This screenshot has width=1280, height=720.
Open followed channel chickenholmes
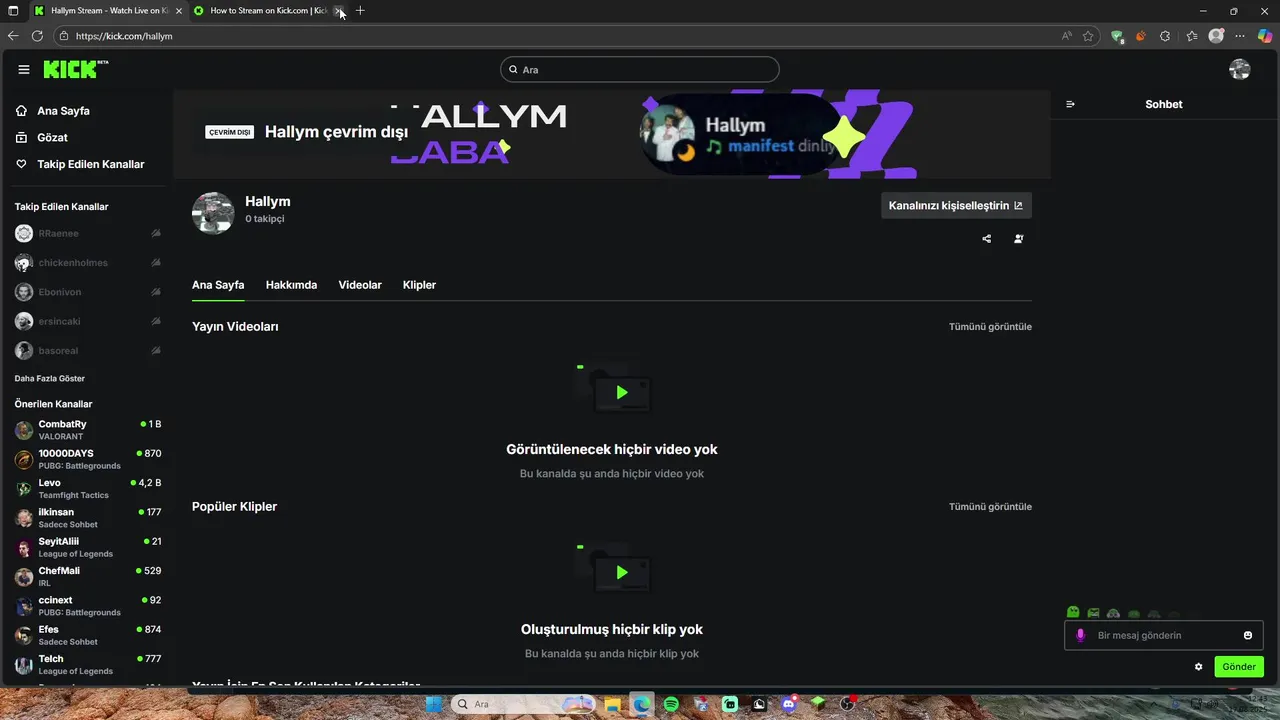point(88,263)
